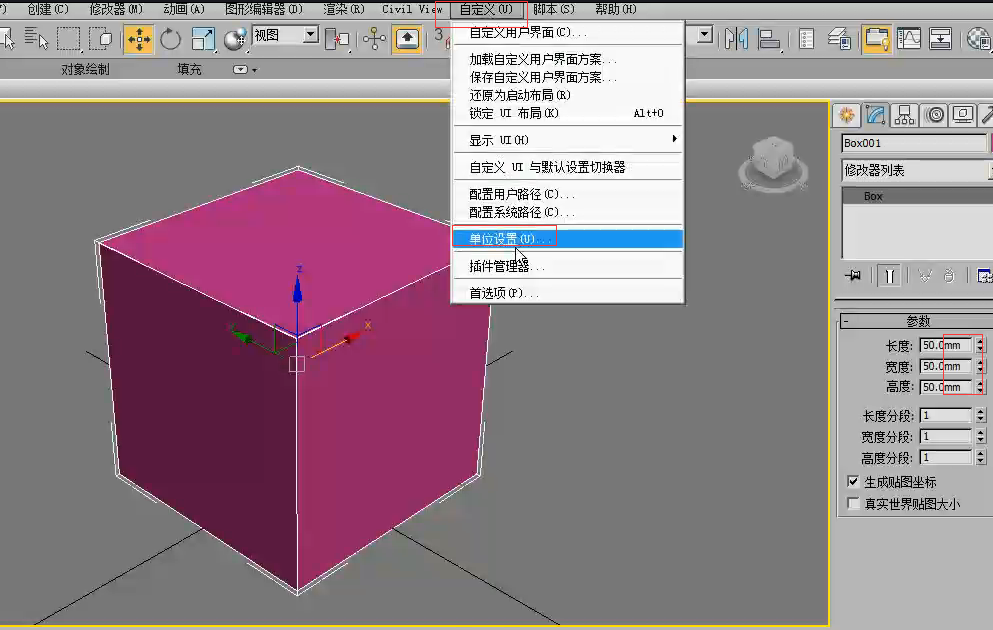This screenshot has height=630, width=993.
Task: Toggle show end result button
Action: (x=887, y=276)
